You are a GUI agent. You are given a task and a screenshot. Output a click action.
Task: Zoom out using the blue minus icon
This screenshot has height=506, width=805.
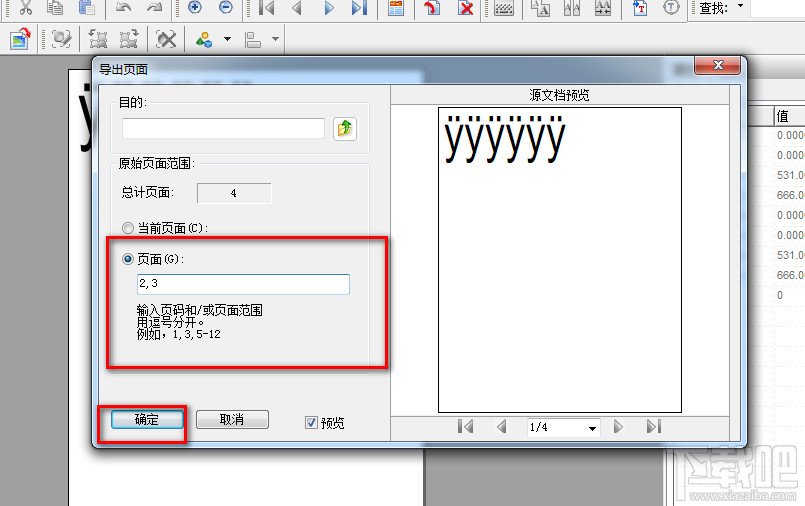coord(226,7)
